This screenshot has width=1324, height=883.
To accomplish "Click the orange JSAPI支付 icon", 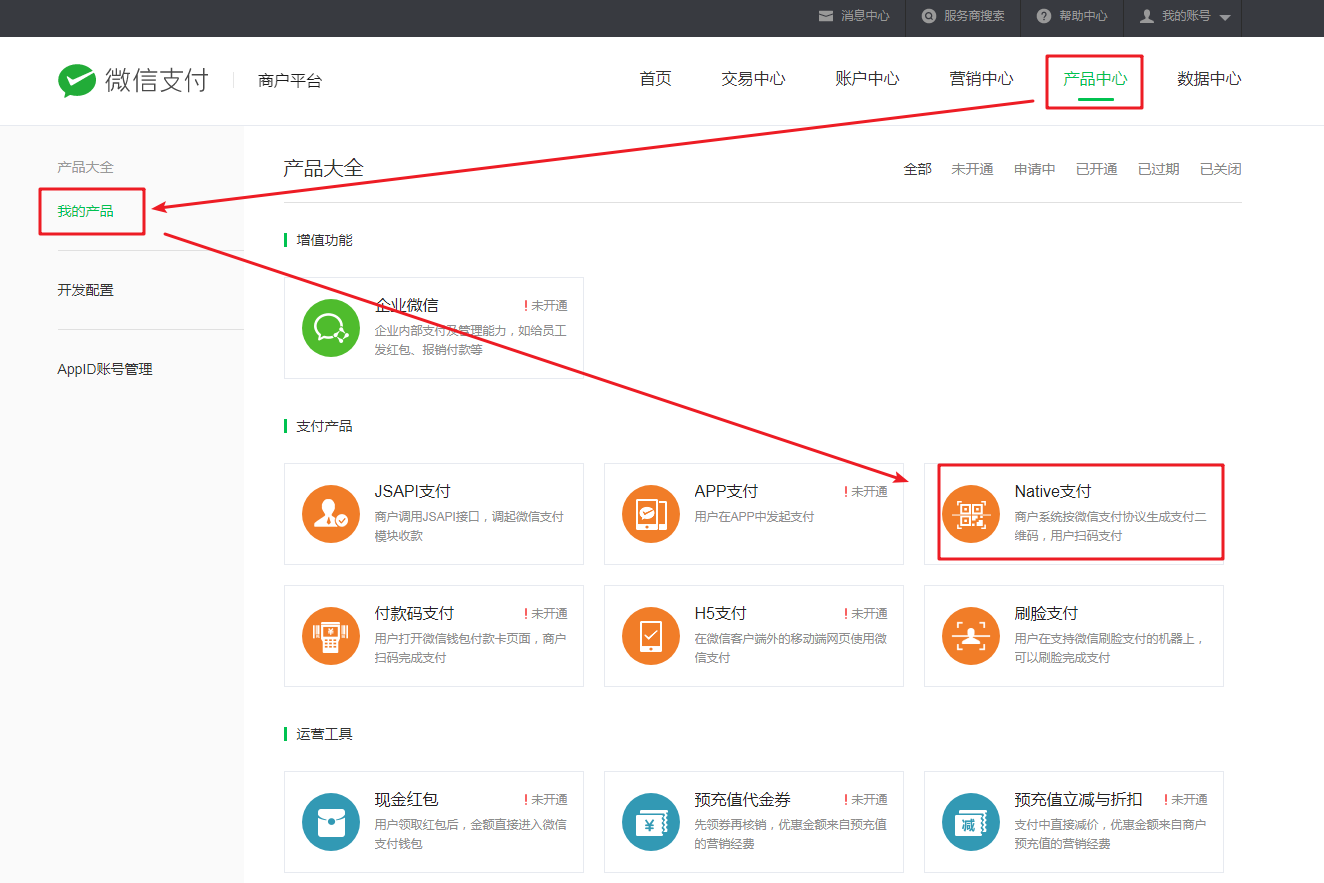I will 331,514.
